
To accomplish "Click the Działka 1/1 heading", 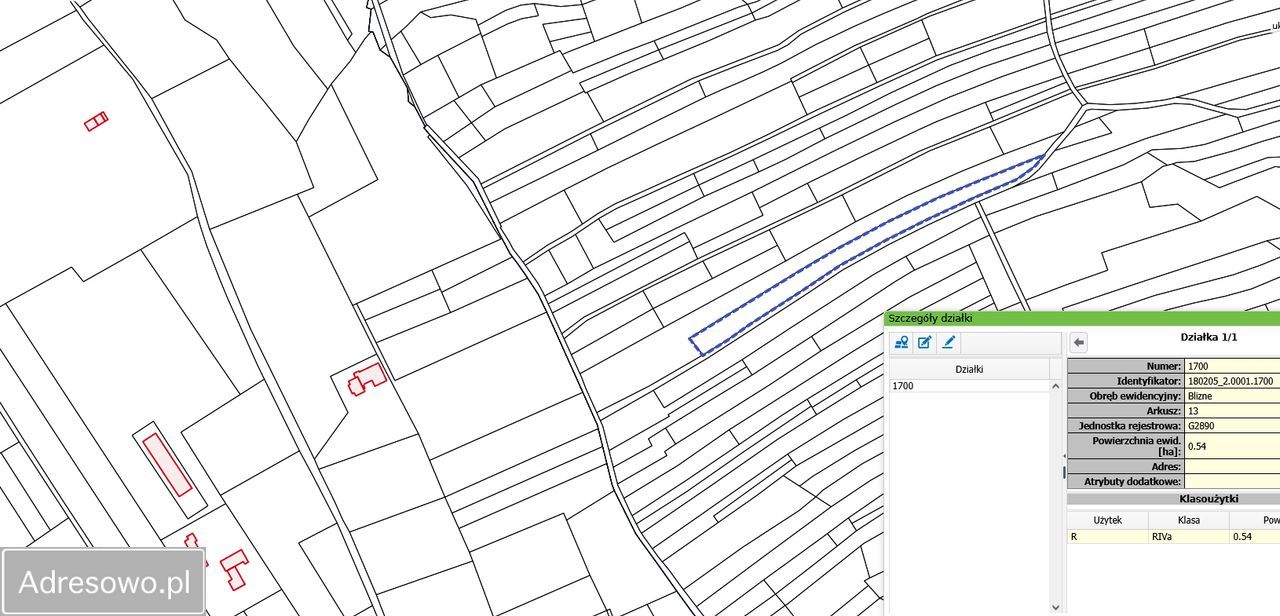I will point(1208,338).
